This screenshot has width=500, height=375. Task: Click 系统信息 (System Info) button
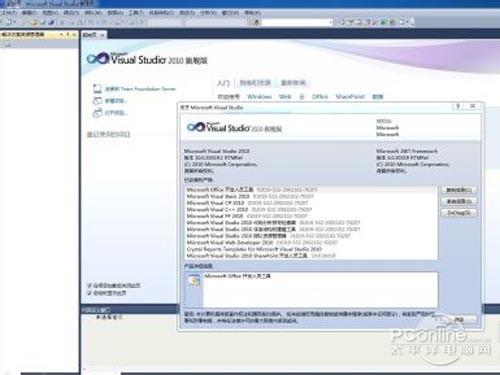459,201
